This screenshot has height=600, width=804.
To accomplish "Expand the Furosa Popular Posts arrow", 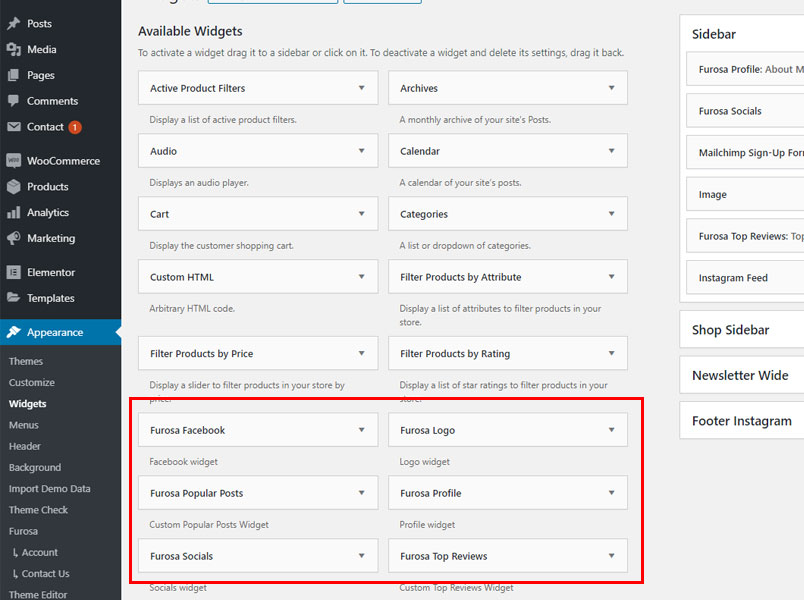I will tap(361, 493).
